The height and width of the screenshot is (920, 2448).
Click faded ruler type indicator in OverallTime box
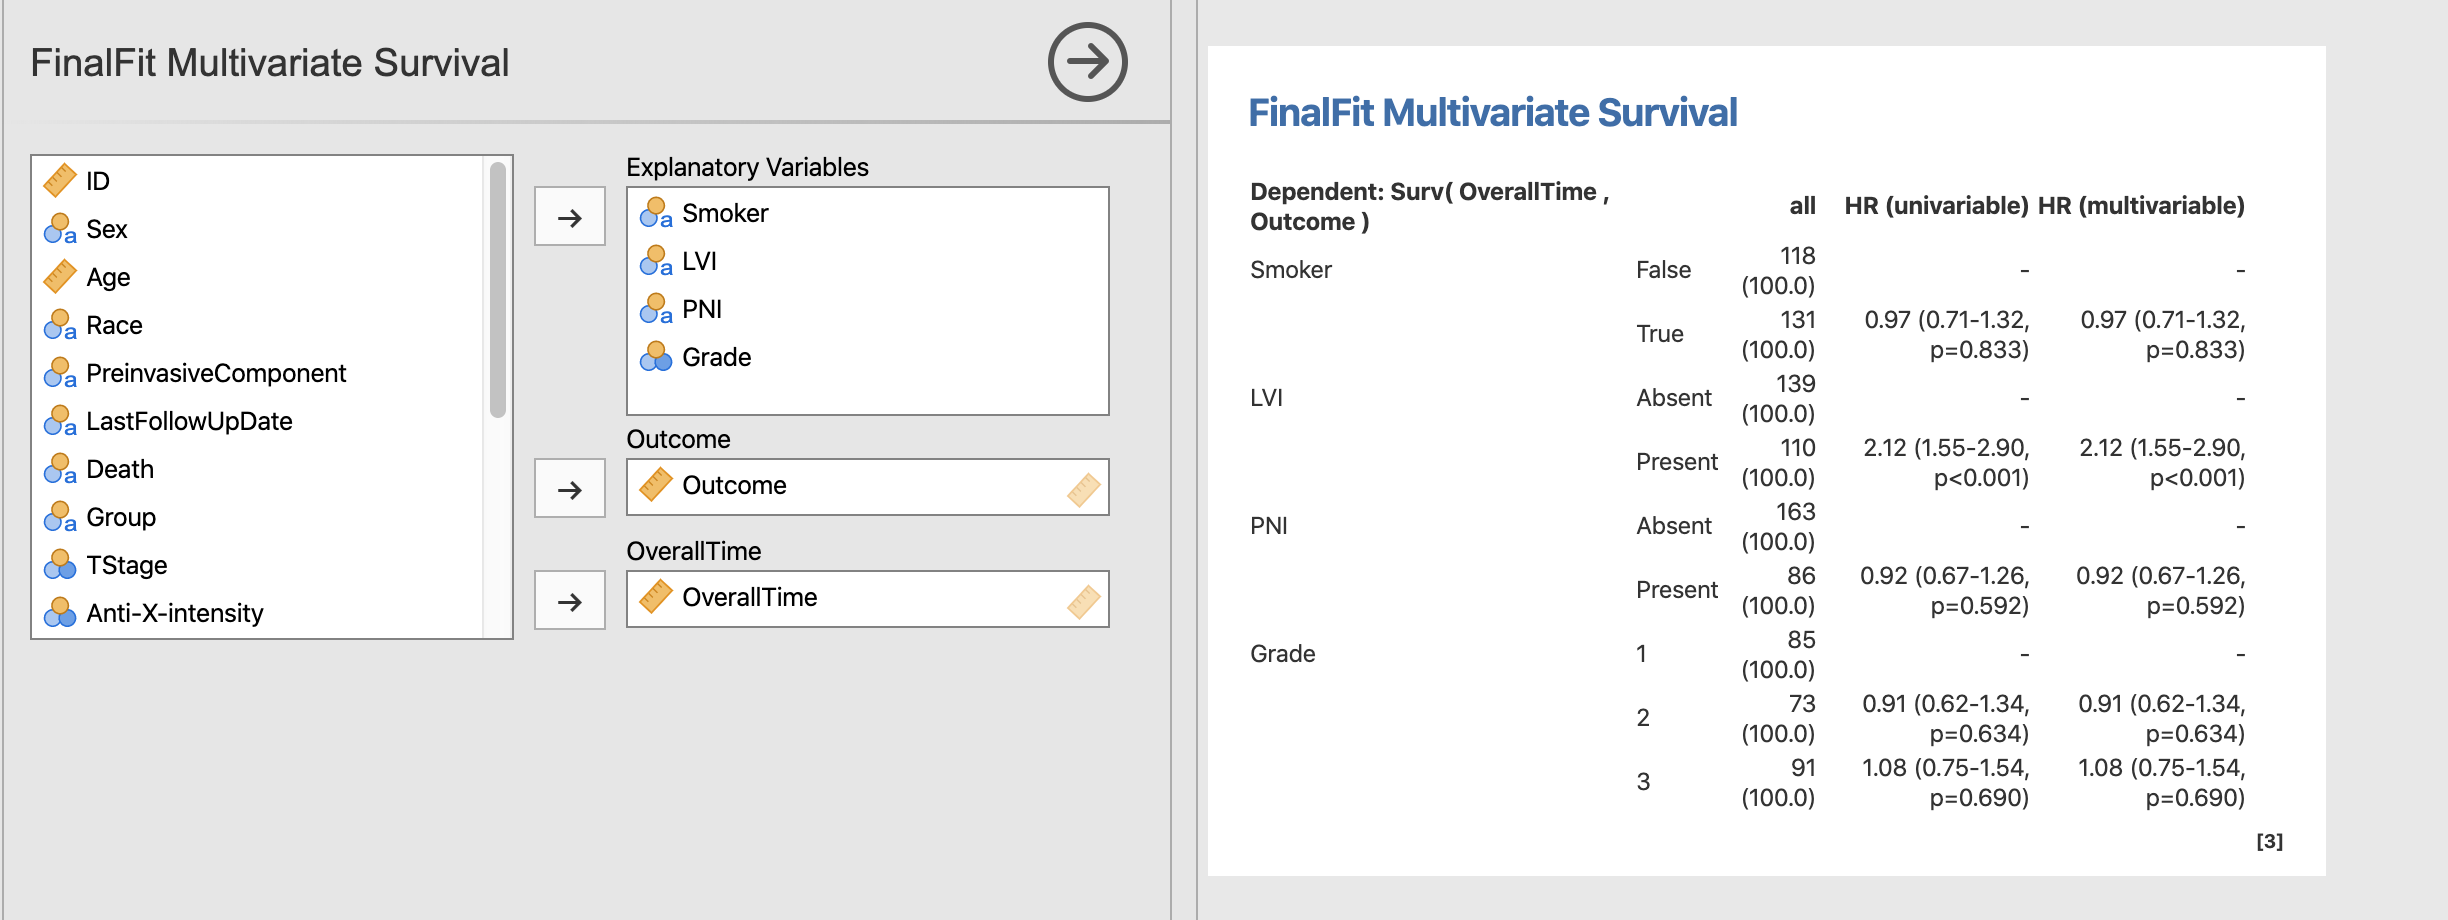pos(1084,601)
